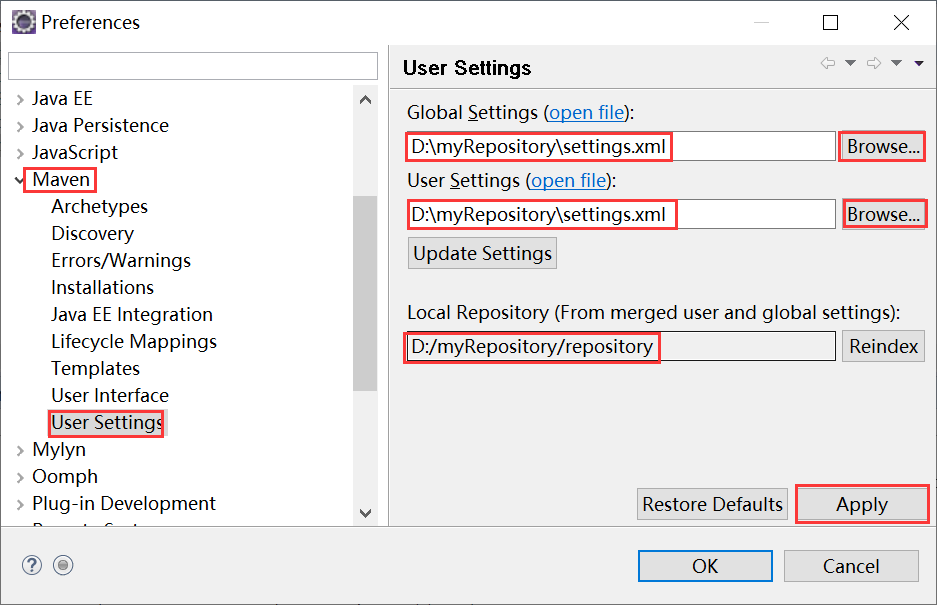Open Errors/Warnings preferences page
The height and width of the screenshot is (605, 937).
(x=121, y=260)
